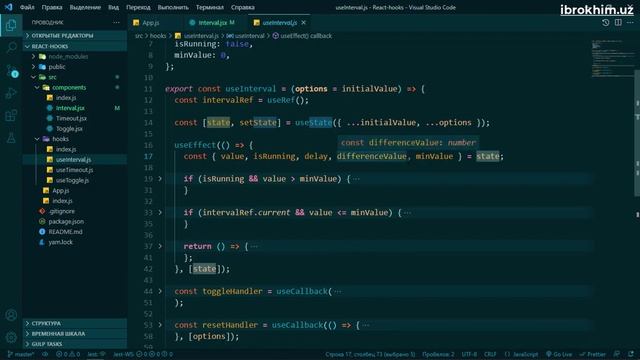Viewport: 640px width, 360px height.
Task: Click Go Live in status bar
Action: [559, 354]
